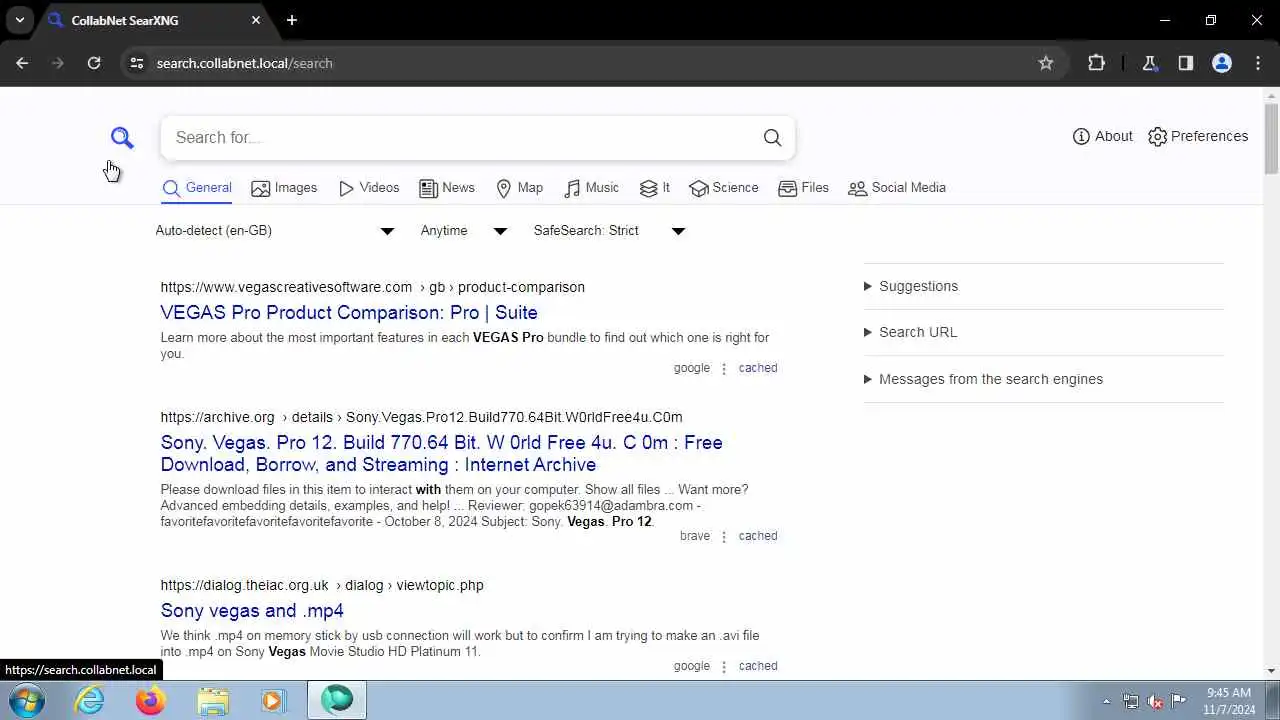Open the Social Media category
This screenshot has height=720, width=1280.
pos(897,188)
